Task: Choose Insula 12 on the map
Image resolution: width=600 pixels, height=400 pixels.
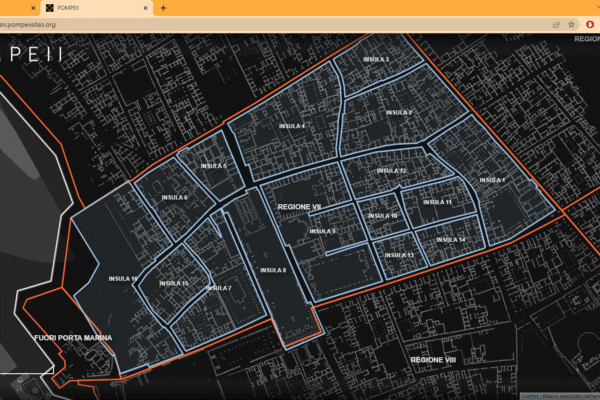Action: coord(391,171)
